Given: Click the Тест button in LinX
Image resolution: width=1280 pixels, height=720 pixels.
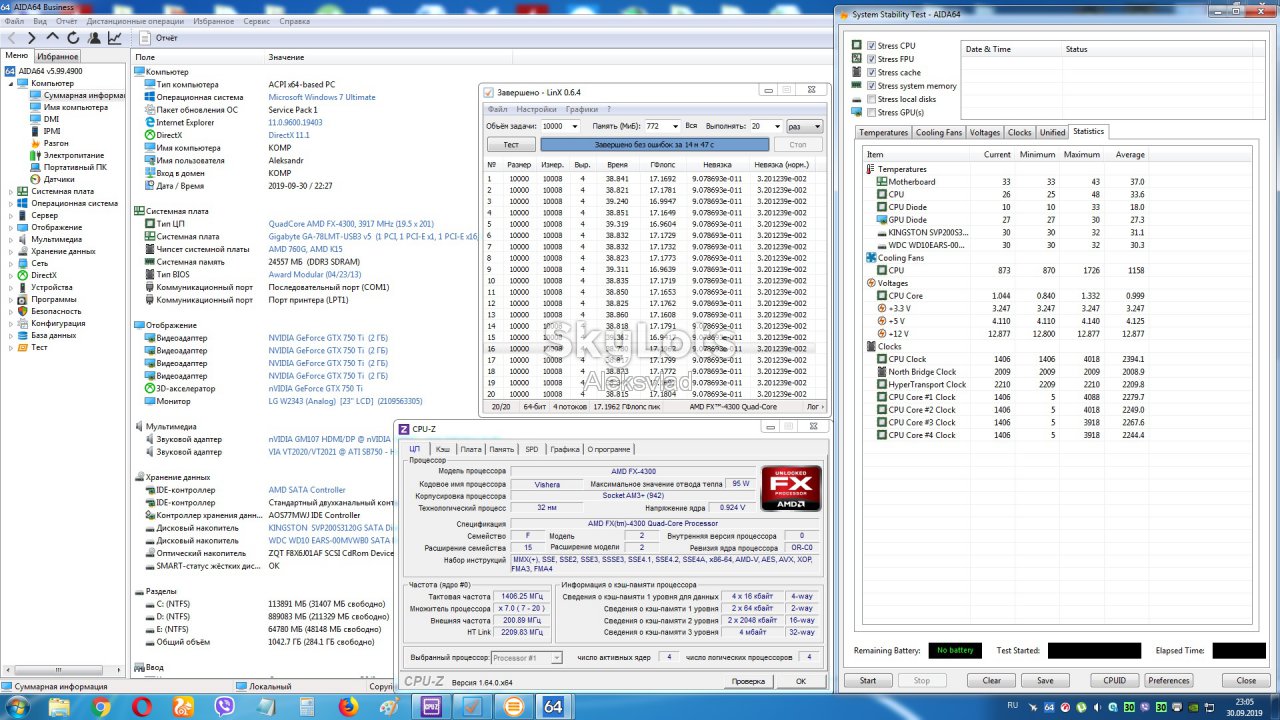Looking at the screenshot, I should tap(511, 145).
